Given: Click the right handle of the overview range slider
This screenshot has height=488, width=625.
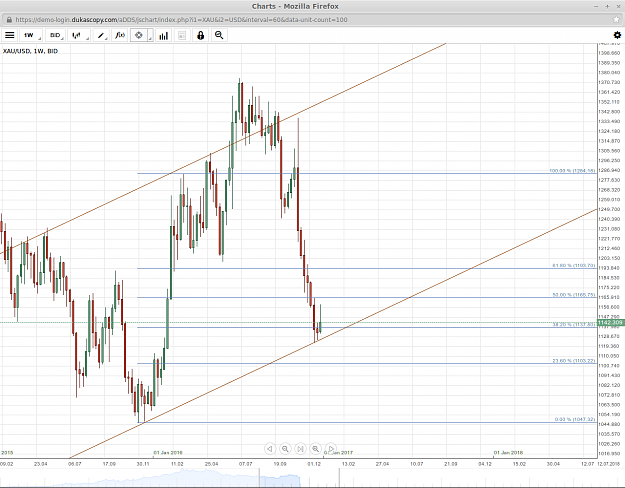Looking at the screenshot, I should click(x=339, y=477).
